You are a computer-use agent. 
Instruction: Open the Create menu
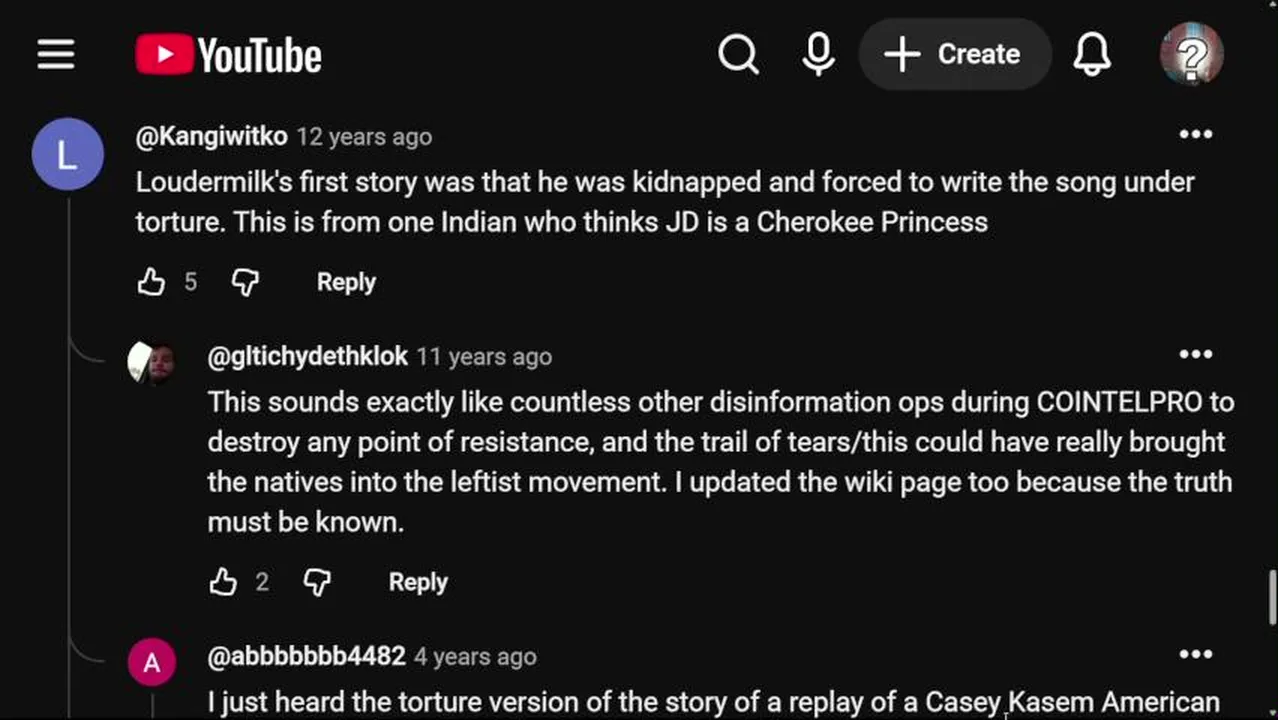954,54
